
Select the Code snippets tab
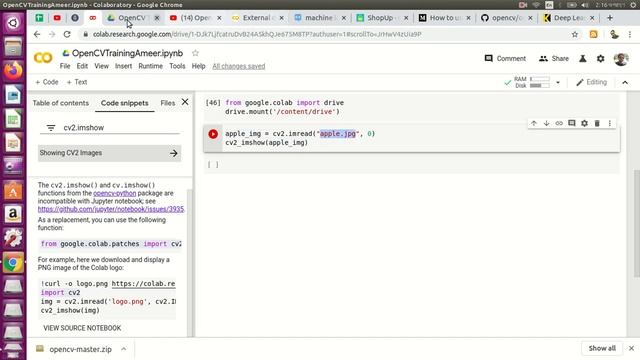[124, 103]
